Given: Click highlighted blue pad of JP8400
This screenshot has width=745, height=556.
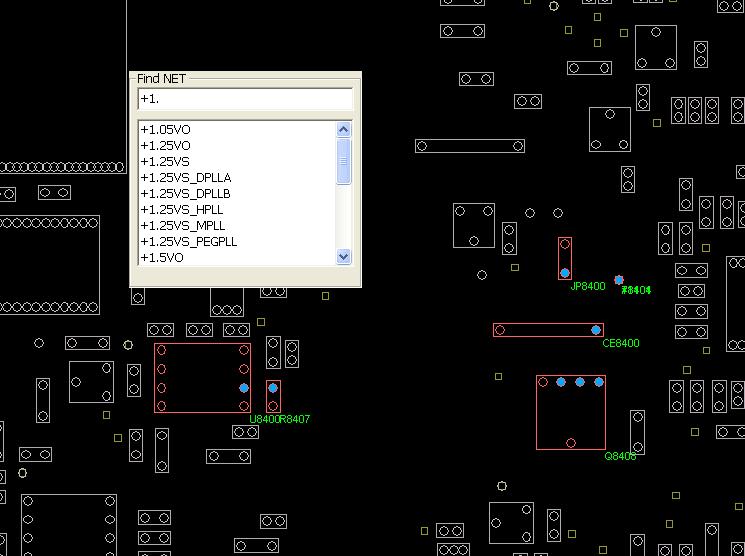Looking at the screenshot, I should click(x=564, y=273).
